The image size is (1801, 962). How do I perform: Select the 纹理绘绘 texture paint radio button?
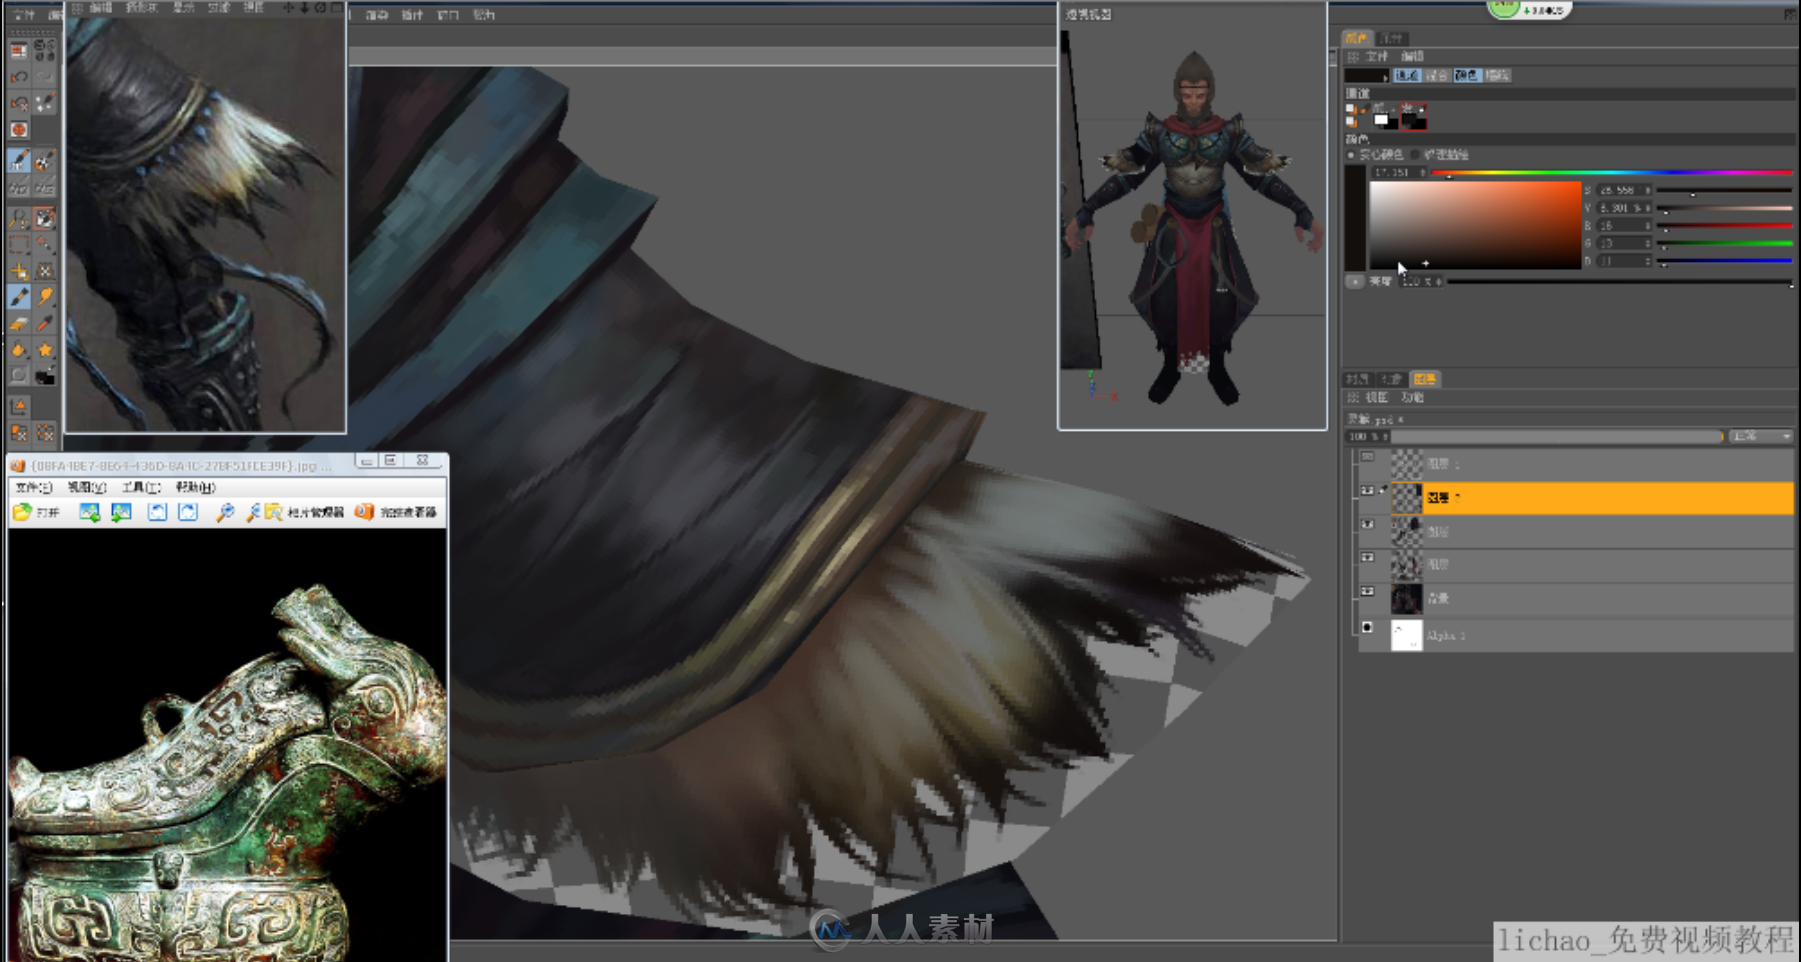click(1415, 155)
